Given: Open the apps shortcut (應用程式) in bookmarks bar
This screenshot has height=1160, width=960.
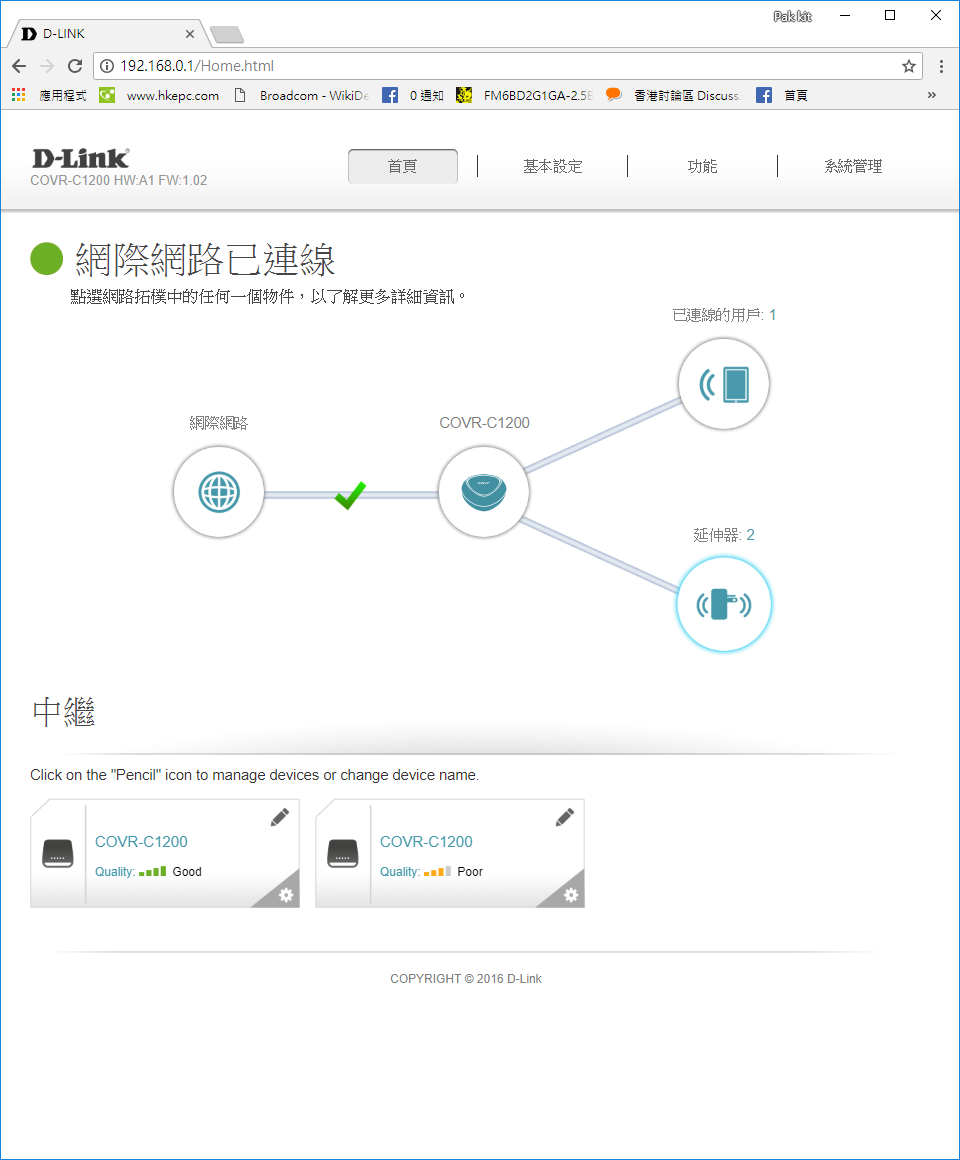Looking at the screenshot, I should point(50,95).
